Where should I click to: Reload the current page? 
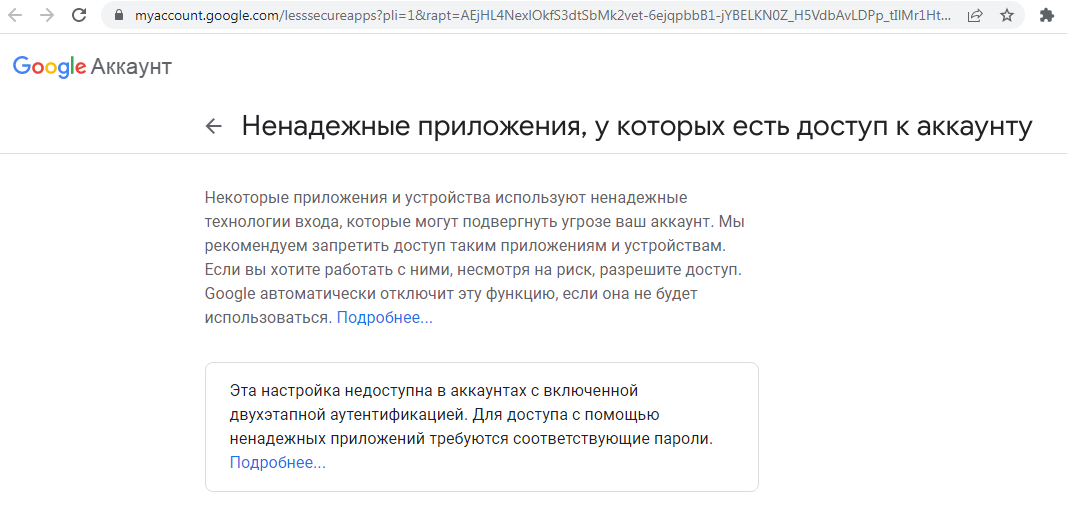tap(79, 15)
